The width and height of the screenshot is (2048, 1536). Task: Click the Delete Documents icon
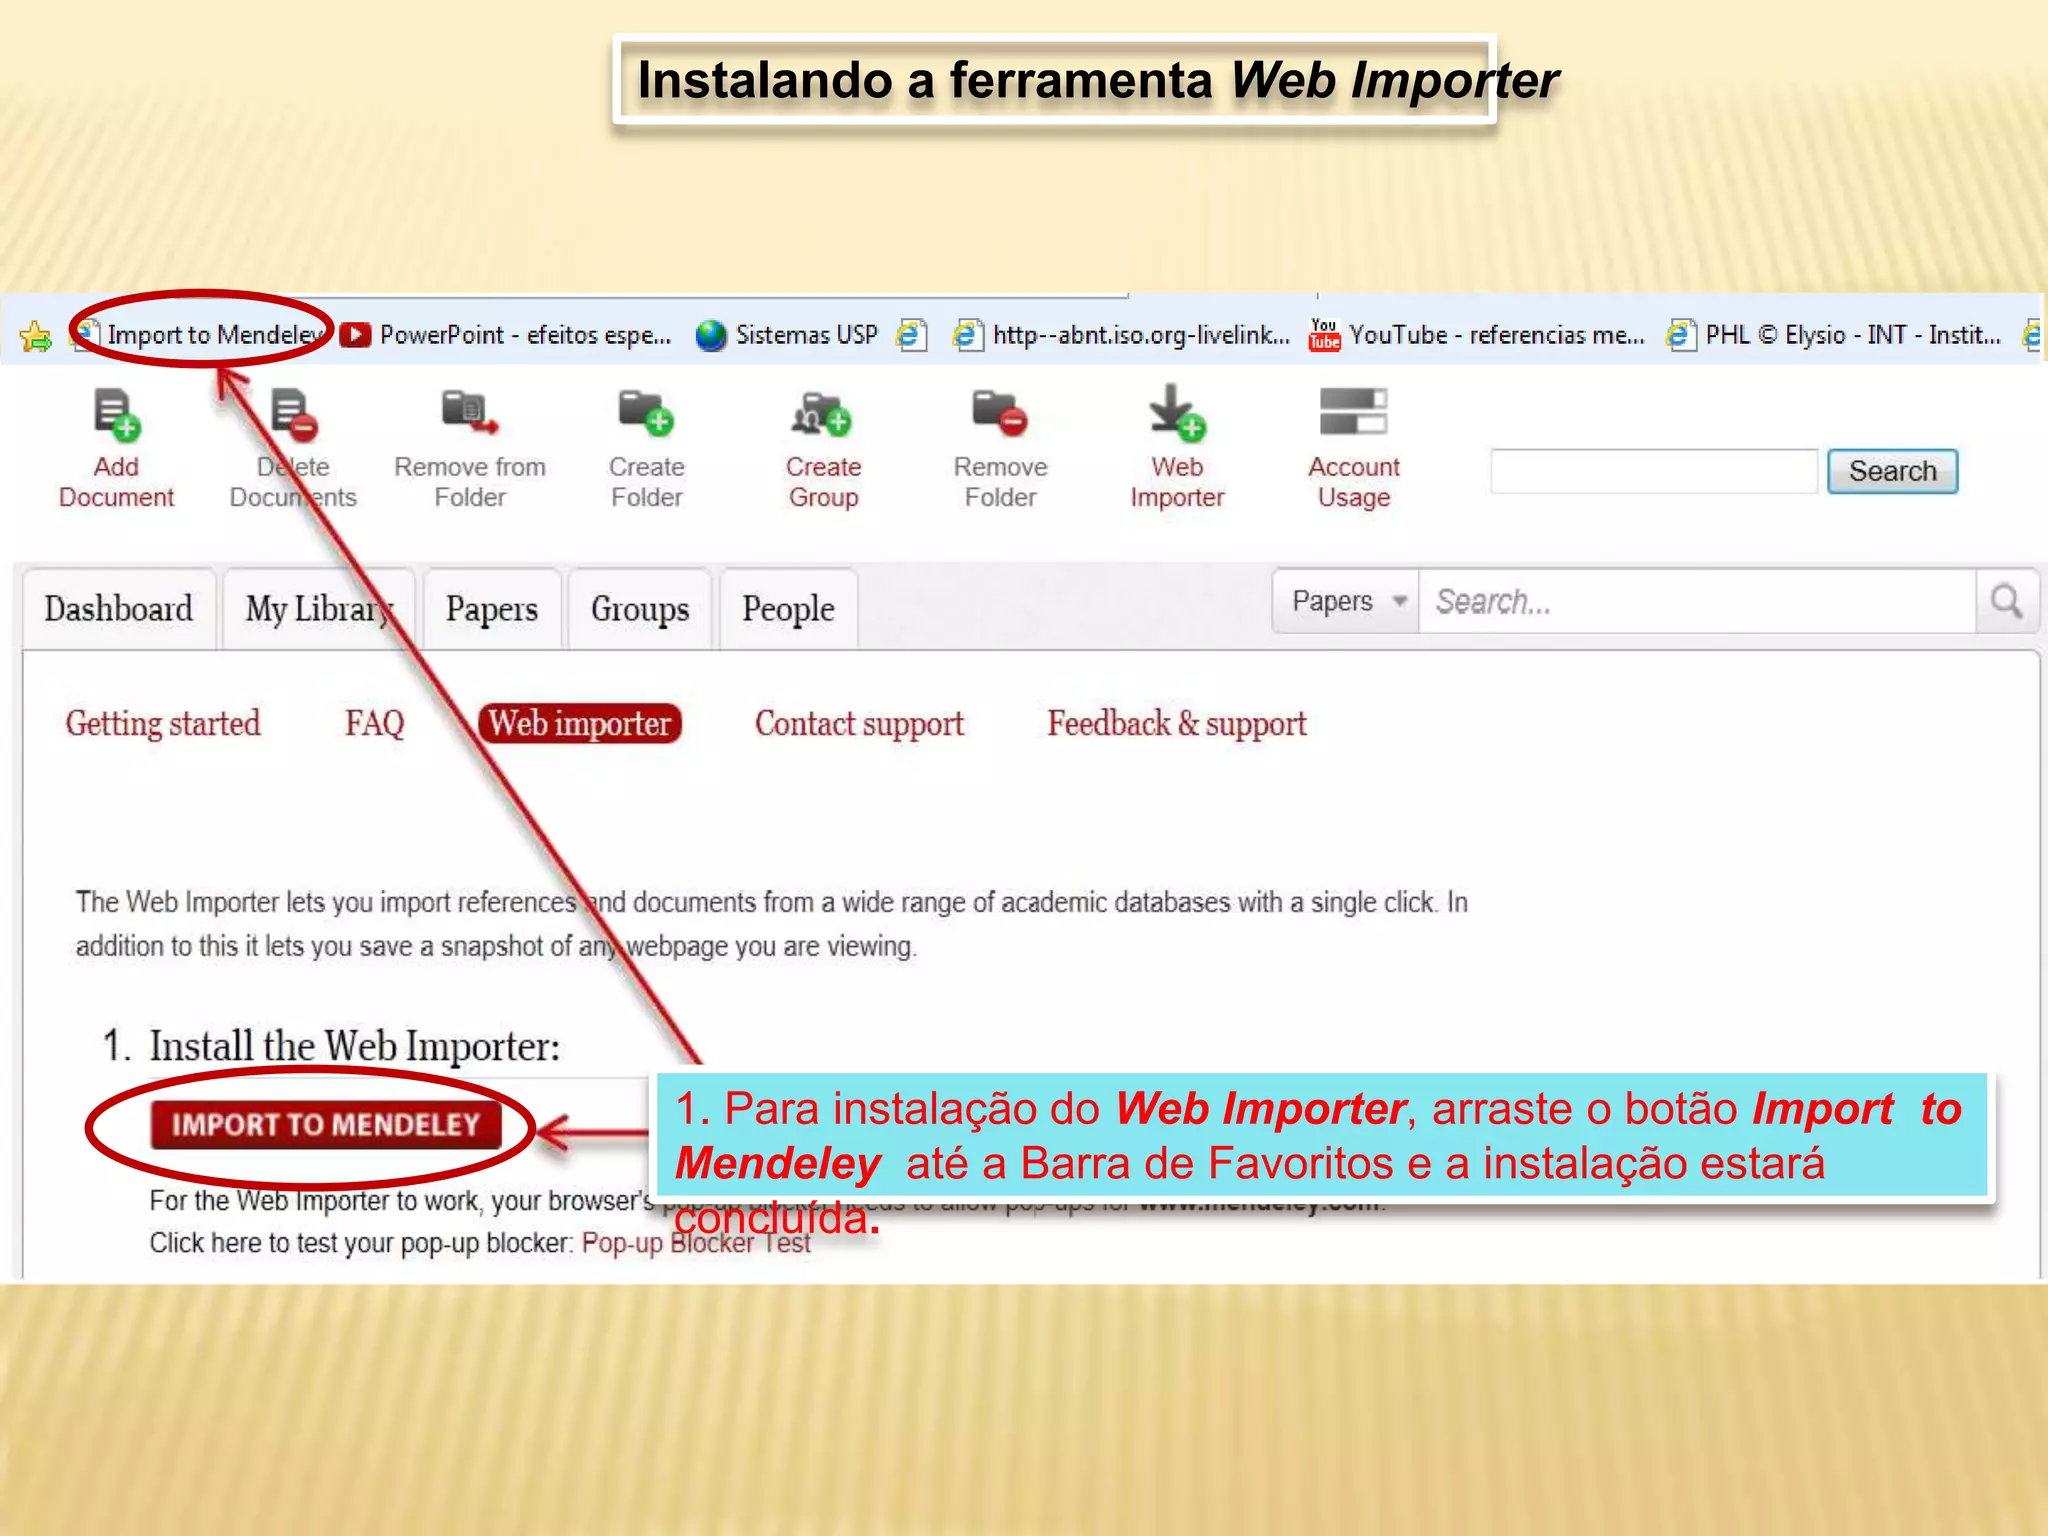click(294, 415)
